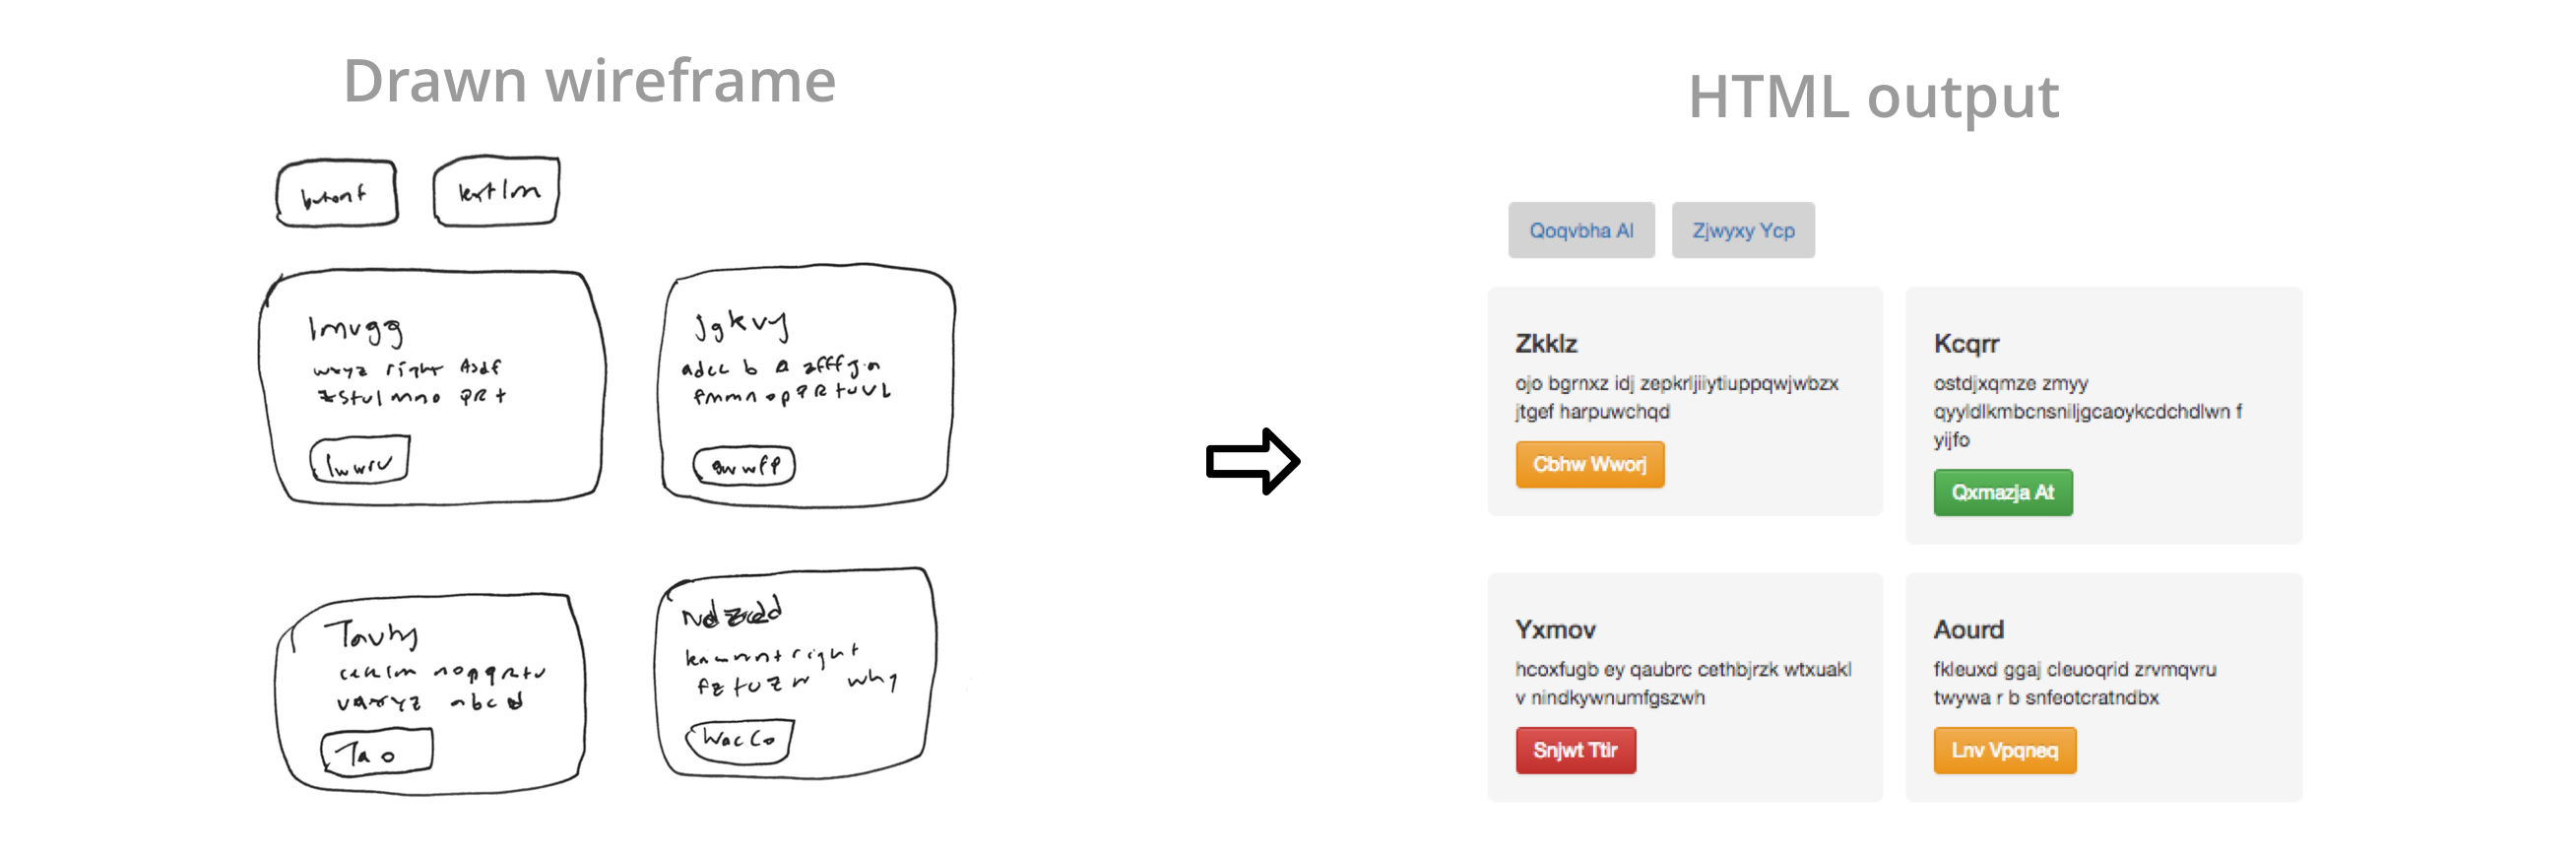The height and width of the screenshot is (855, 2576).
Task: Click the Aourd card heading
Action: (1968, 630)
